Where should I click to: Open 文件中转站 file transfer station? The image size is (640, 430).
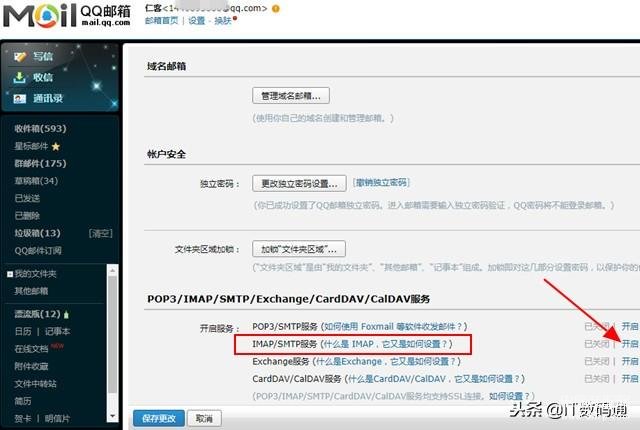[36, 384]
